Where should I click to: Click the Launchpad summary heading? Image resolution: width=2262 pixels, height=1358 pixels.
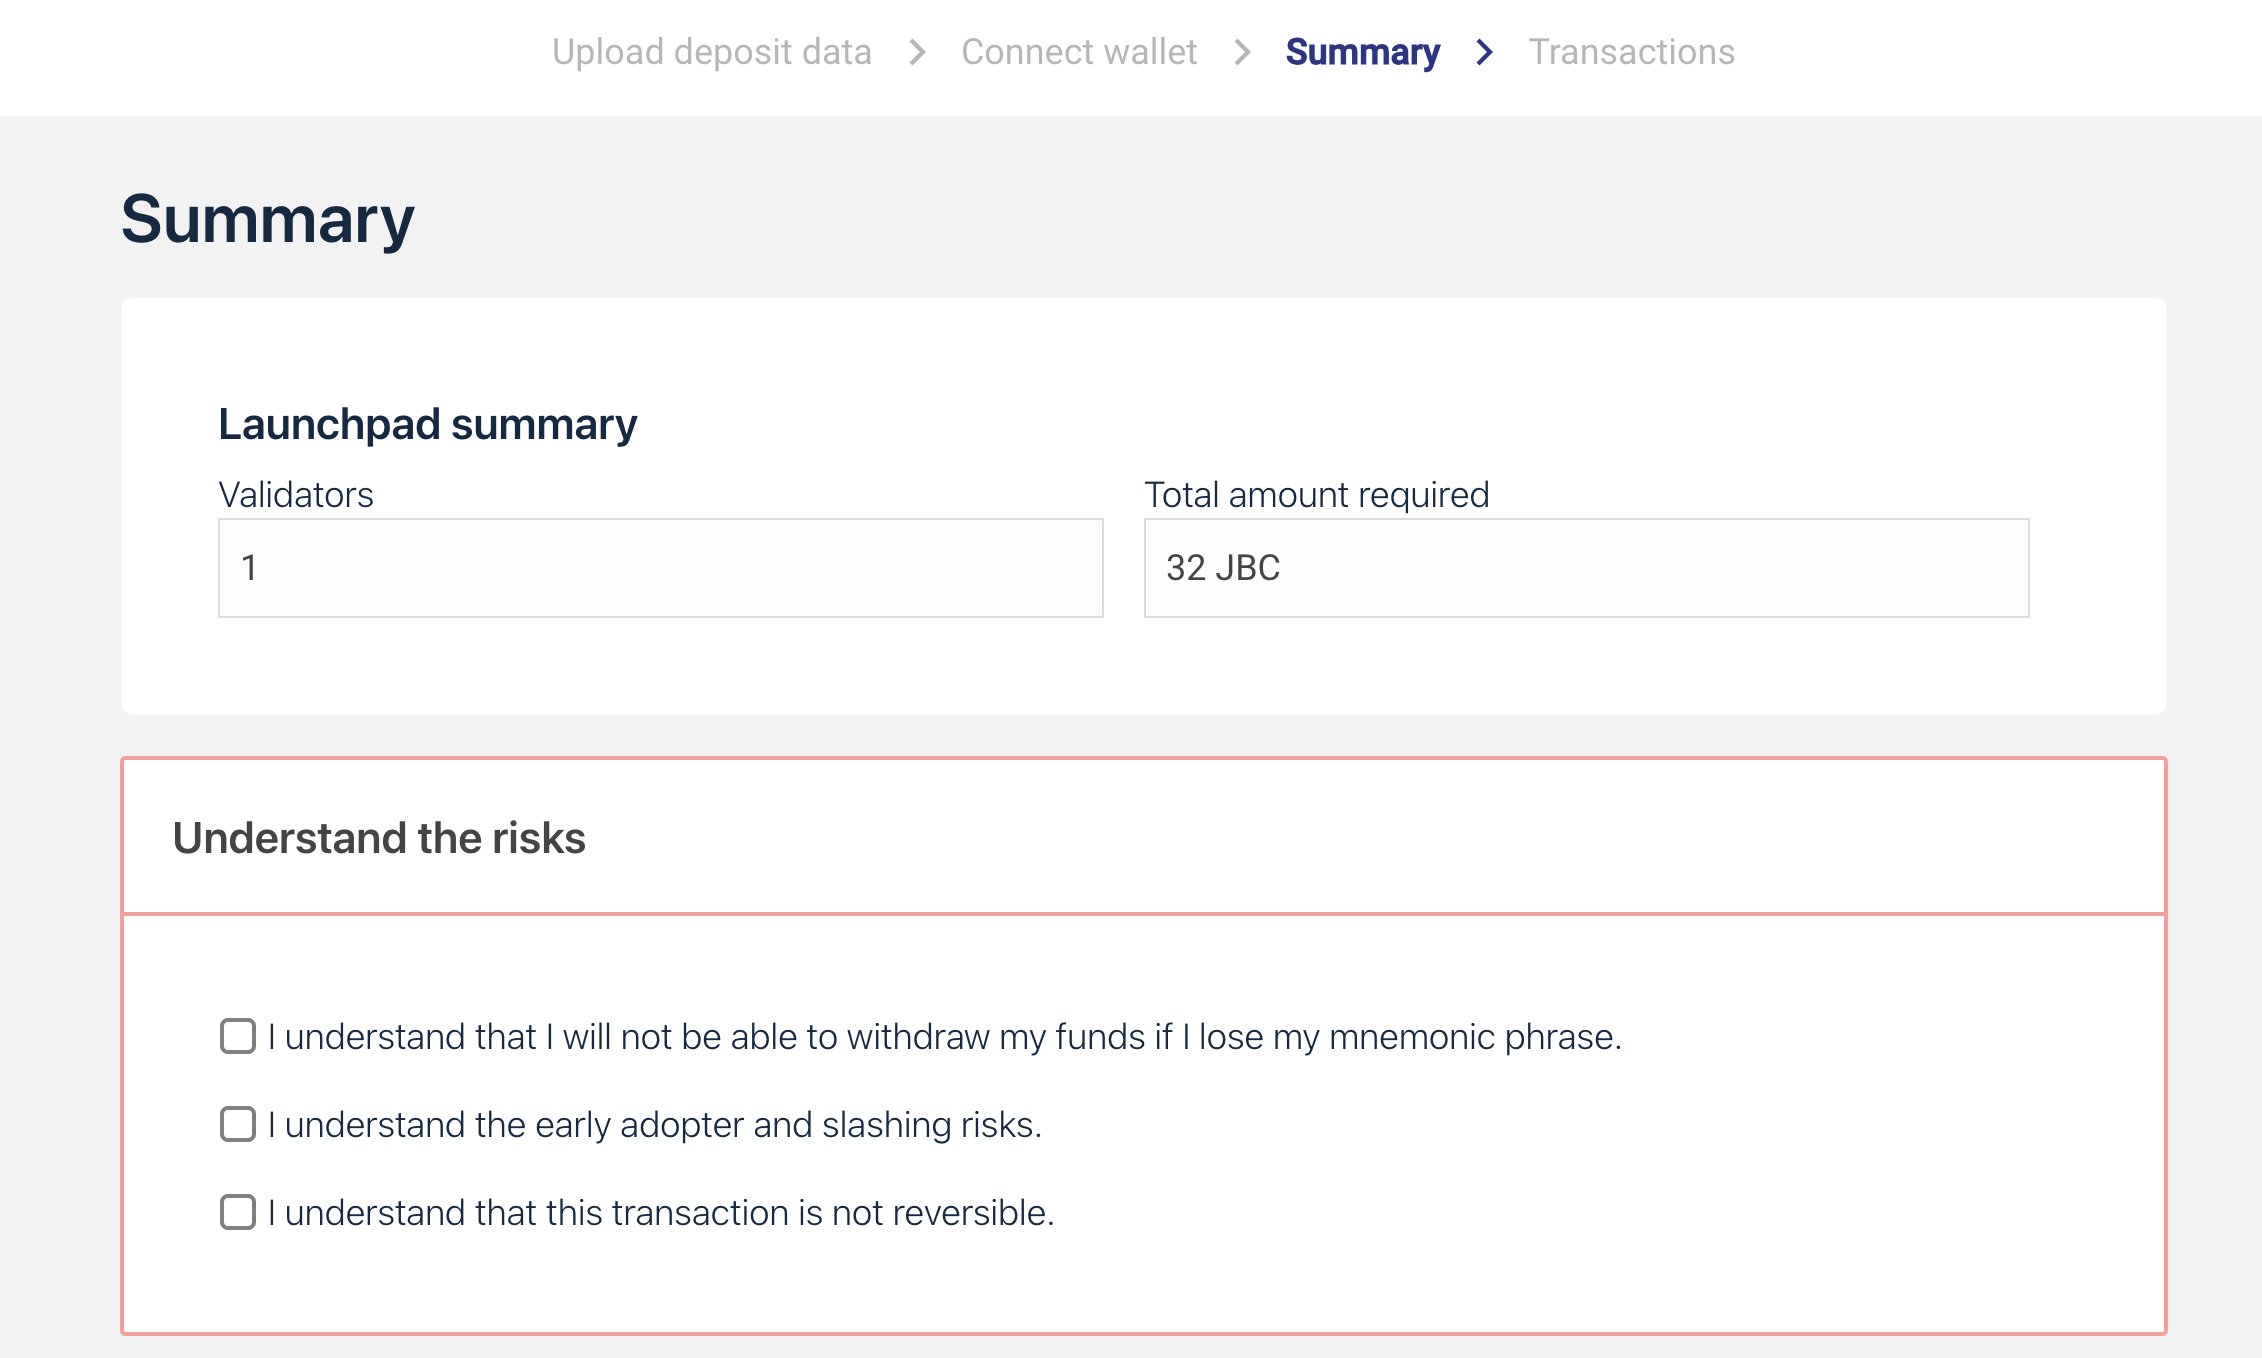(427, 424)
